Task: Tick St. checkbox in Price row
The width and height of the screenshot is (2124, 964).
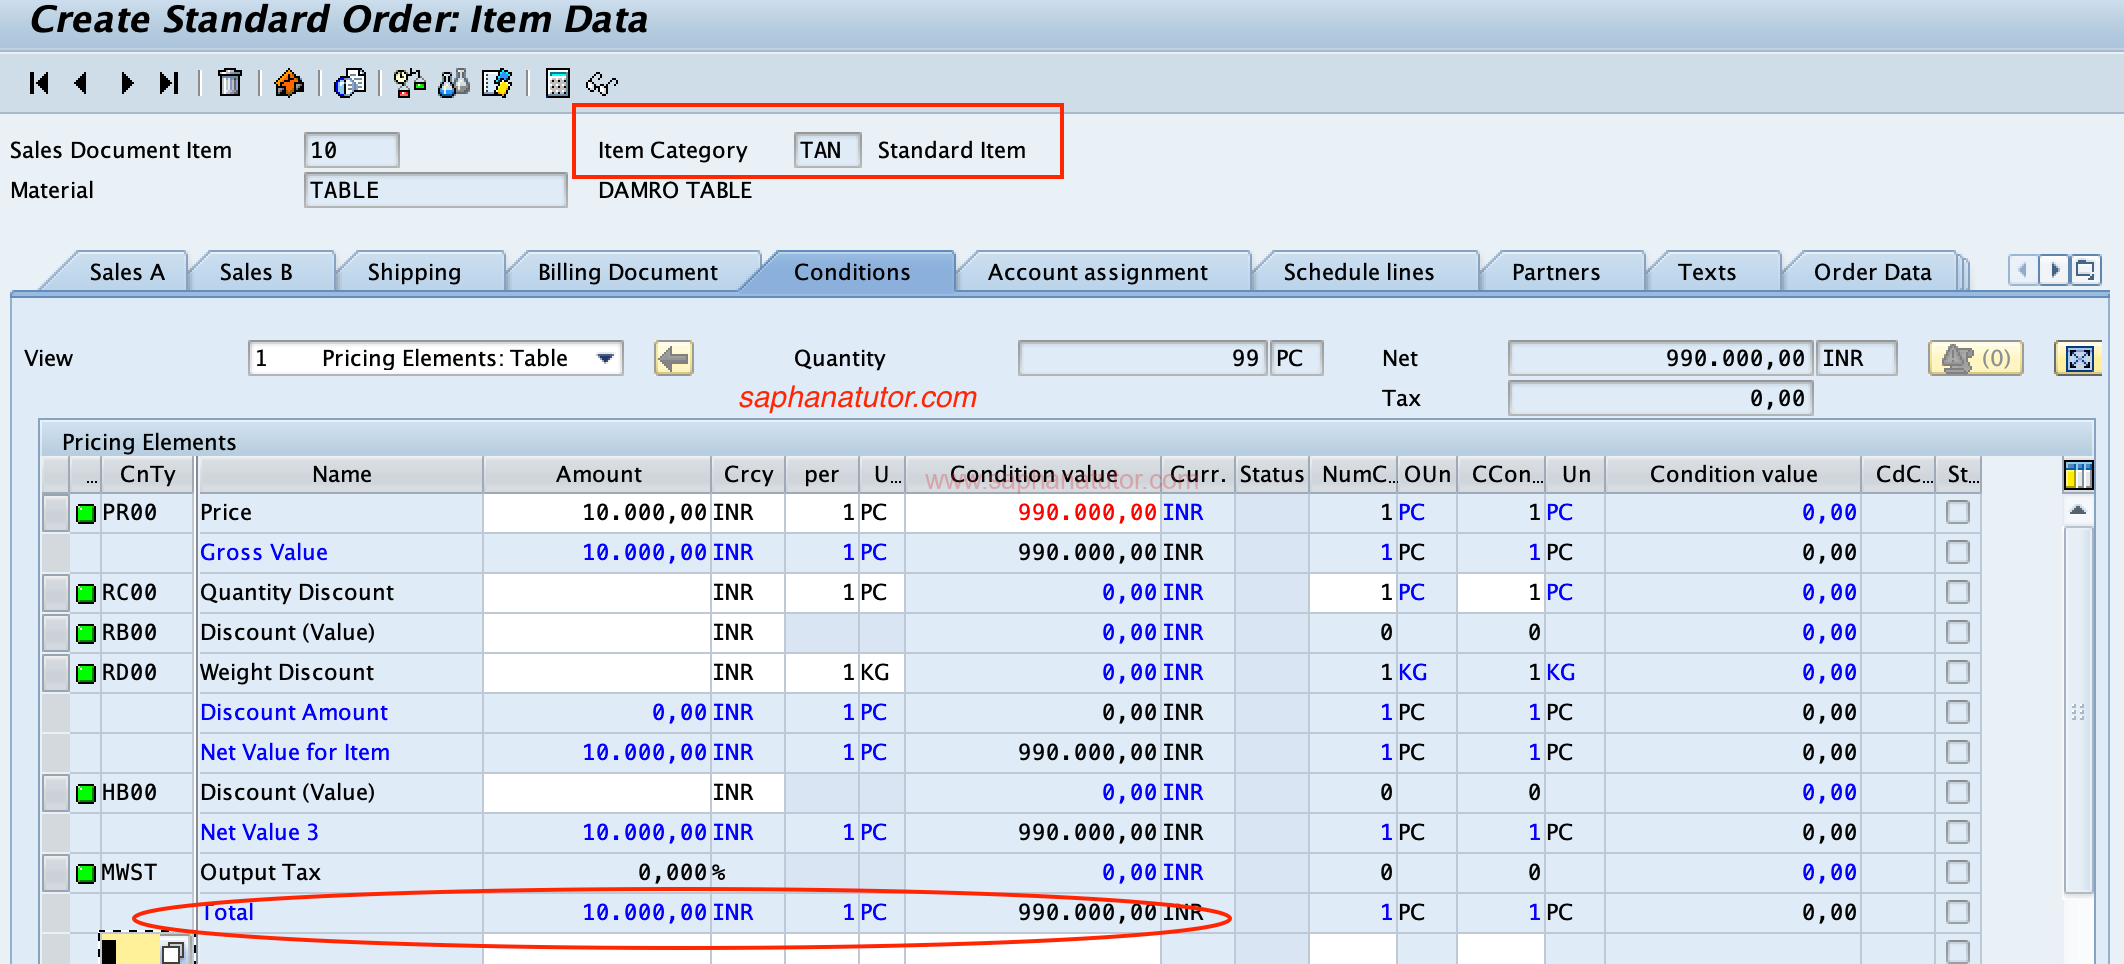Action: click(x=1958, y=512)
